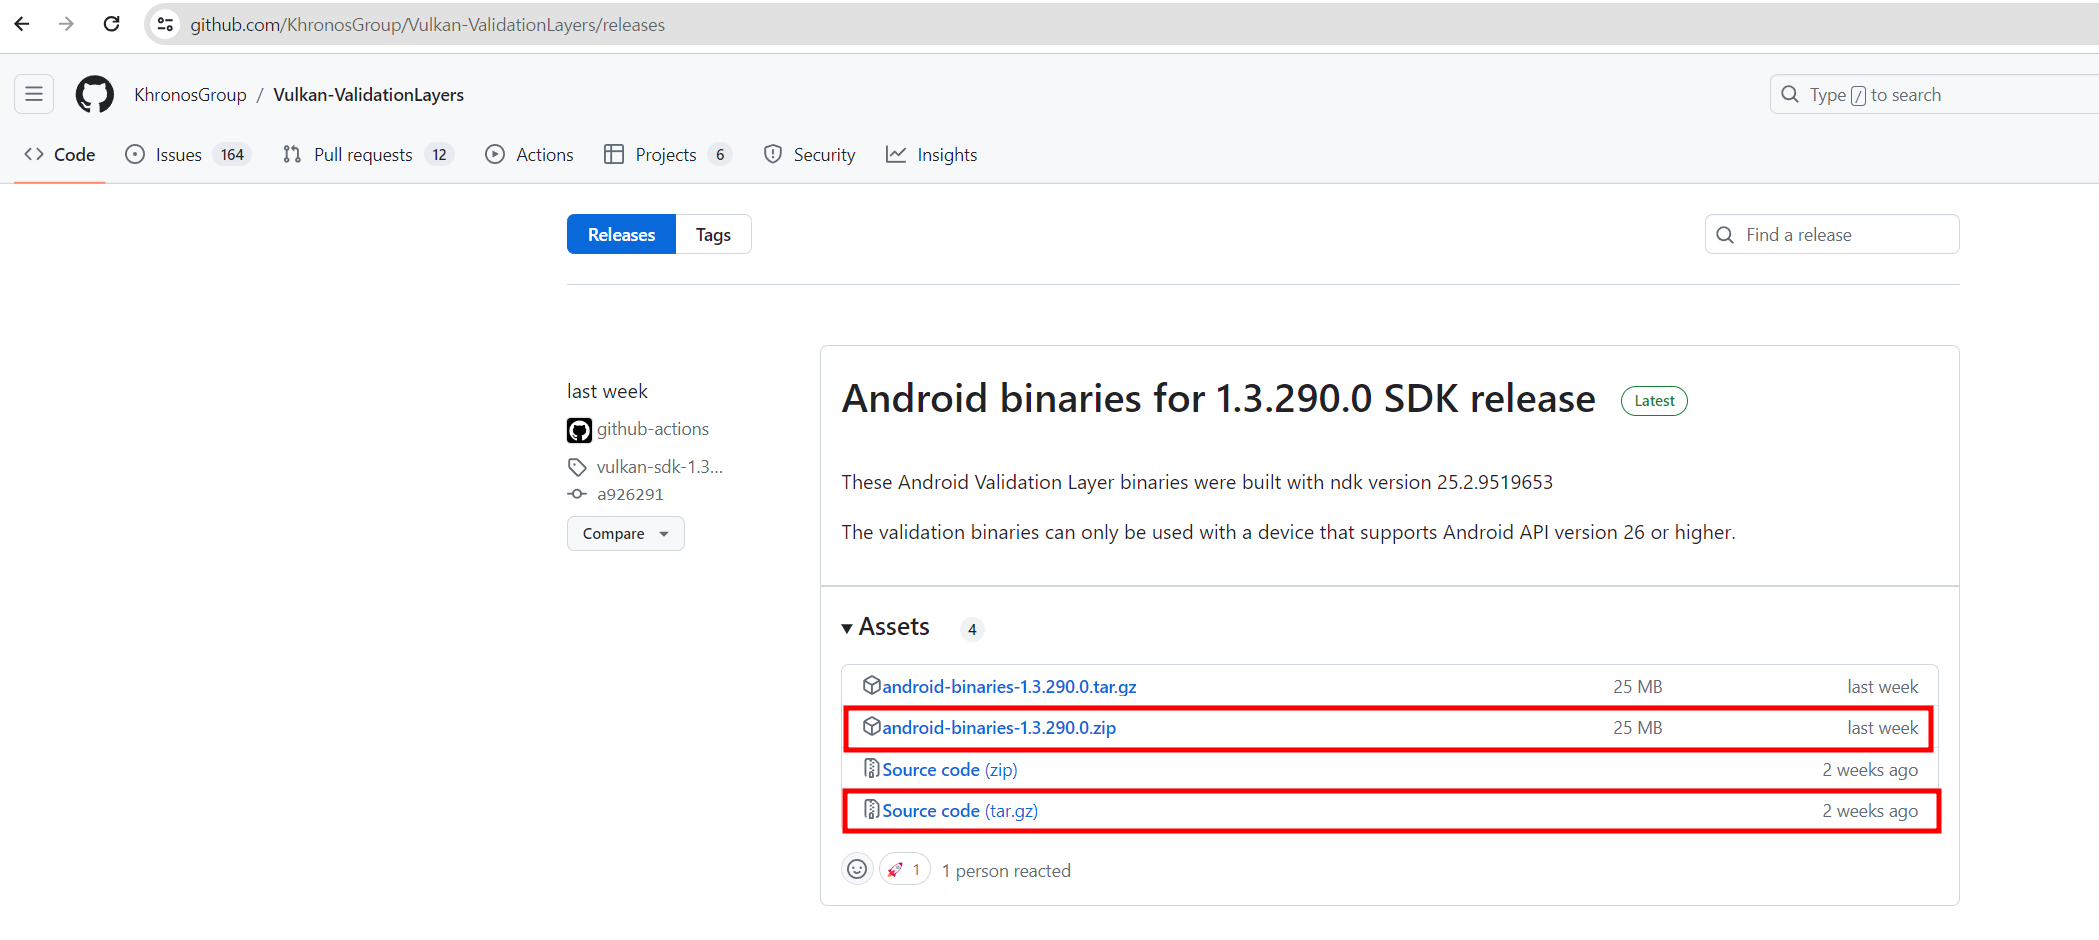Open the KhronosGroup organization link
The width and height of the screenshot is (2099, 940).
(190, 95)
